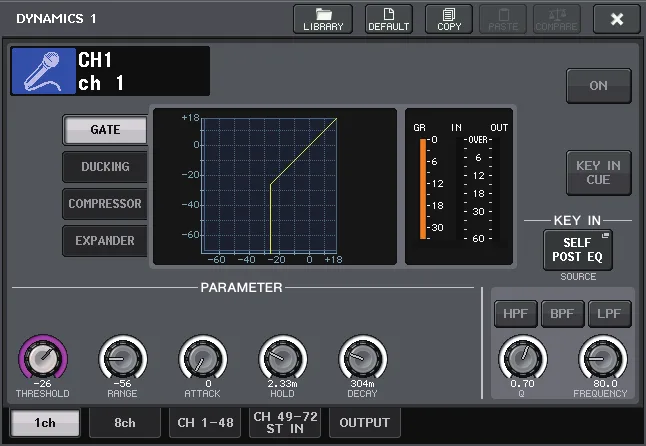Image resolution: width=646 pixels, height=446 pixels.
Task: Click the OUT level meter
Action: (494, 189)
